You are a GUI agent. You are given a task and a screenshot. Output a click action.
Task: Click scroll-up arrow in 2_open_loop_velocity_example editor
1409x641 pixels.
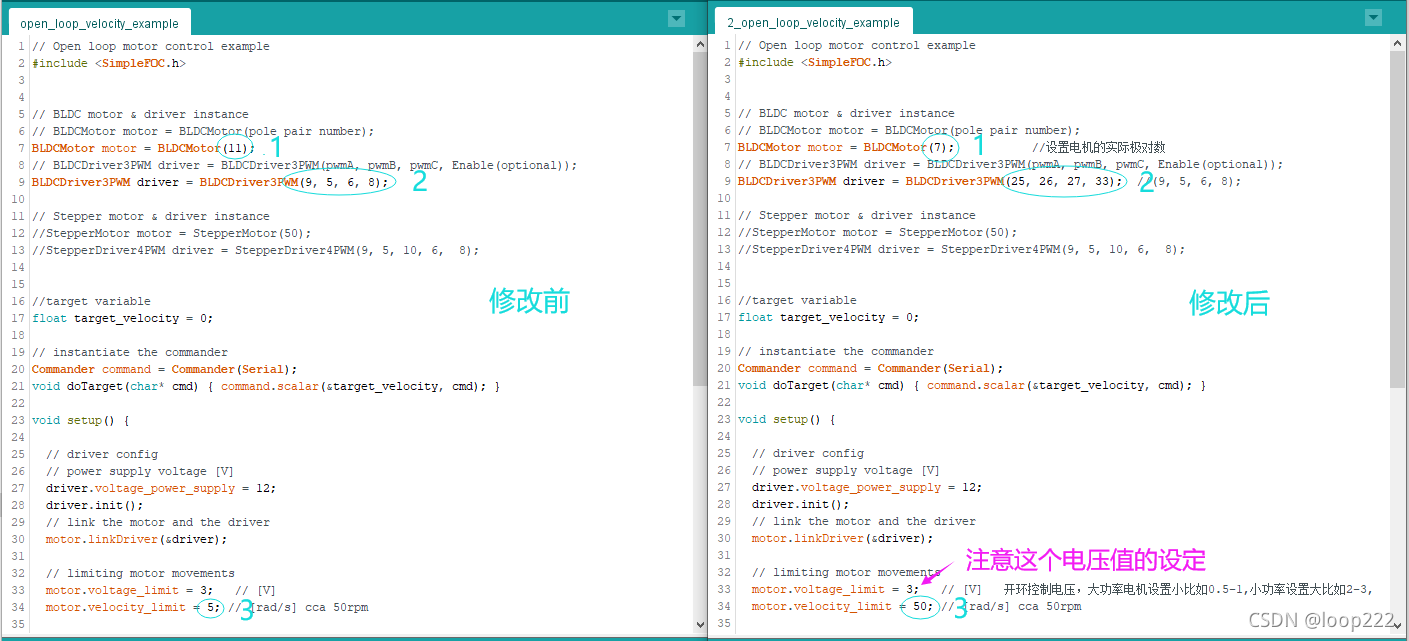tap(1397, 44)
